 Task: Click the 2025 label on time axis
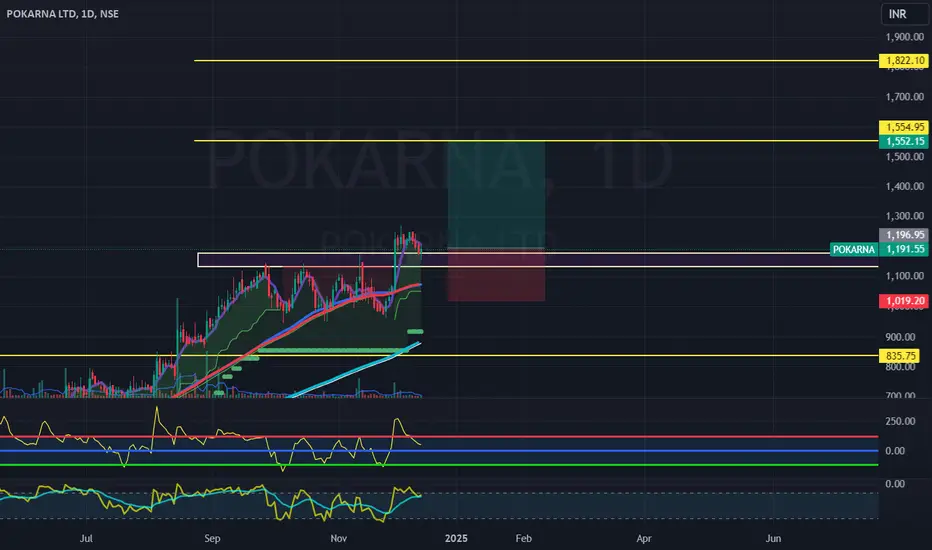tap(456, 538)
